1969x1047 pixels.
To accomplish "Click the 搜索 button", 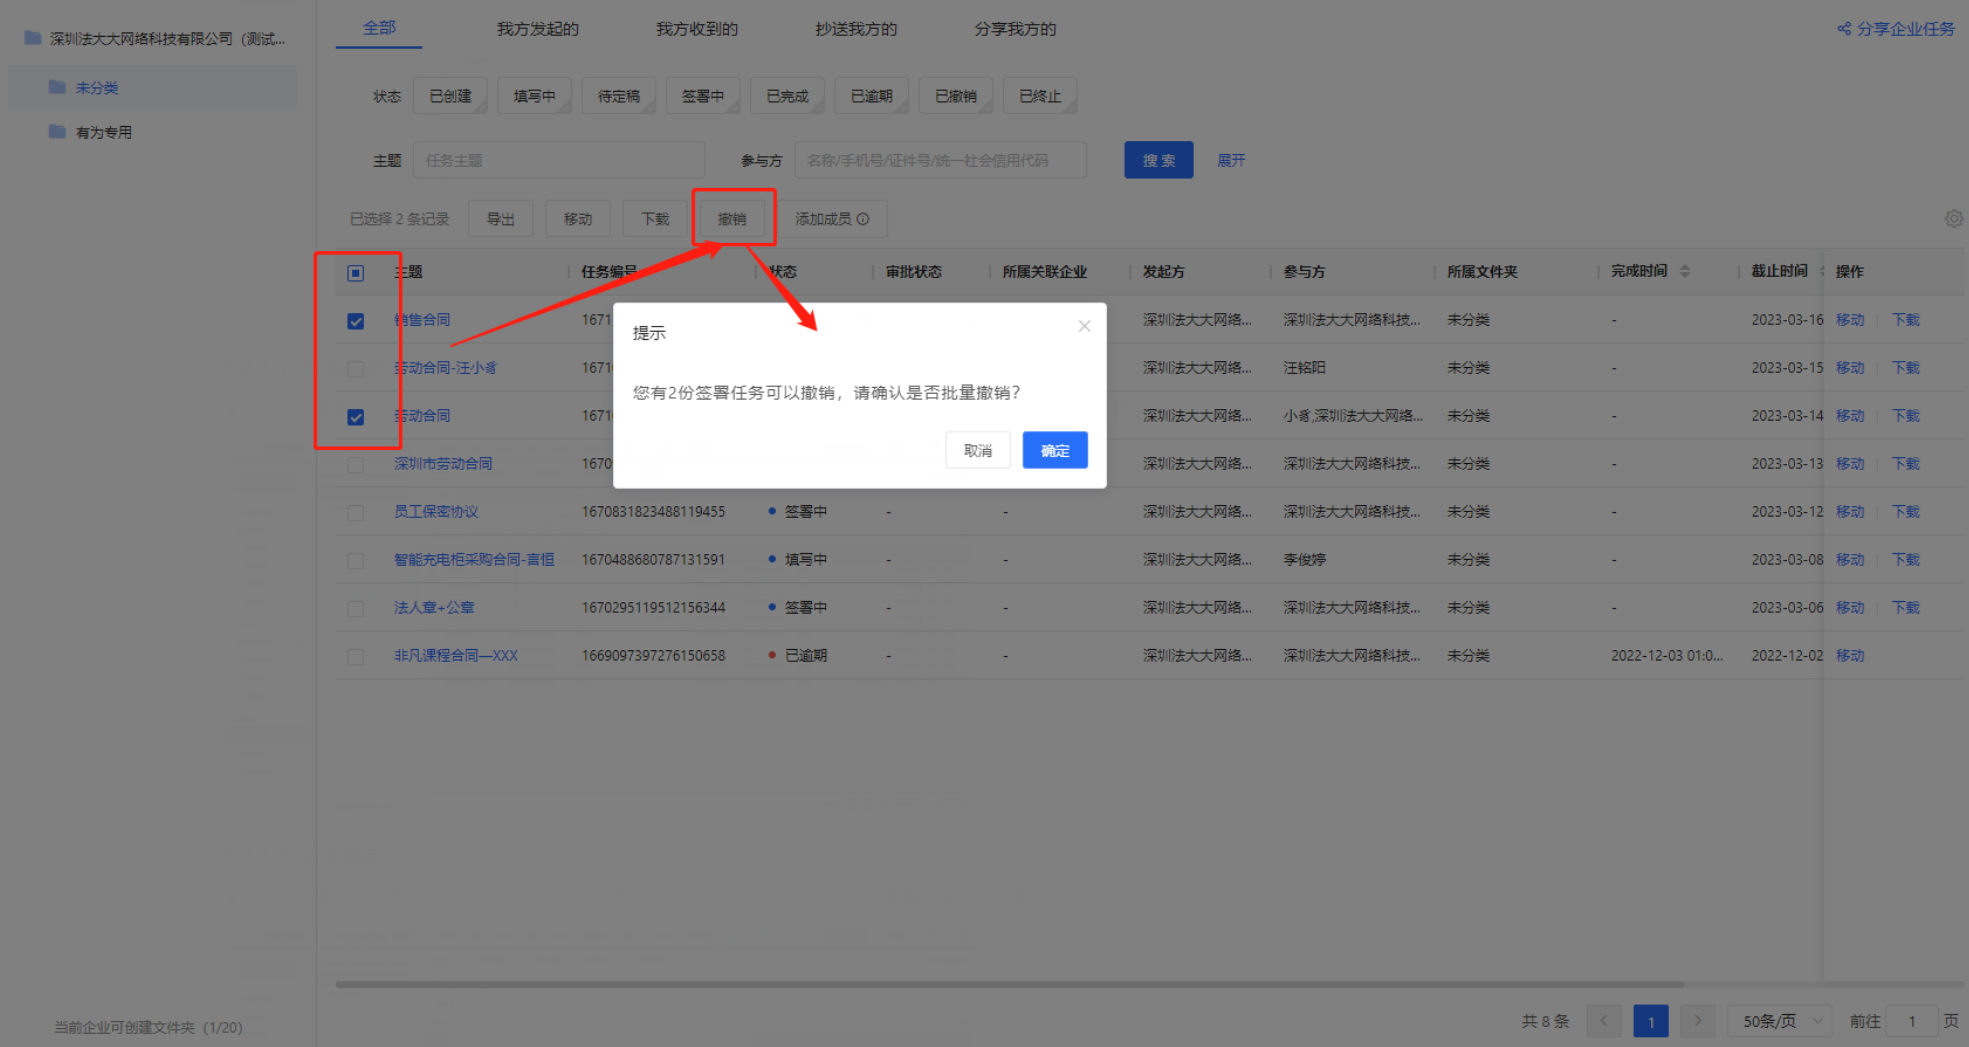I will 1158,160.
